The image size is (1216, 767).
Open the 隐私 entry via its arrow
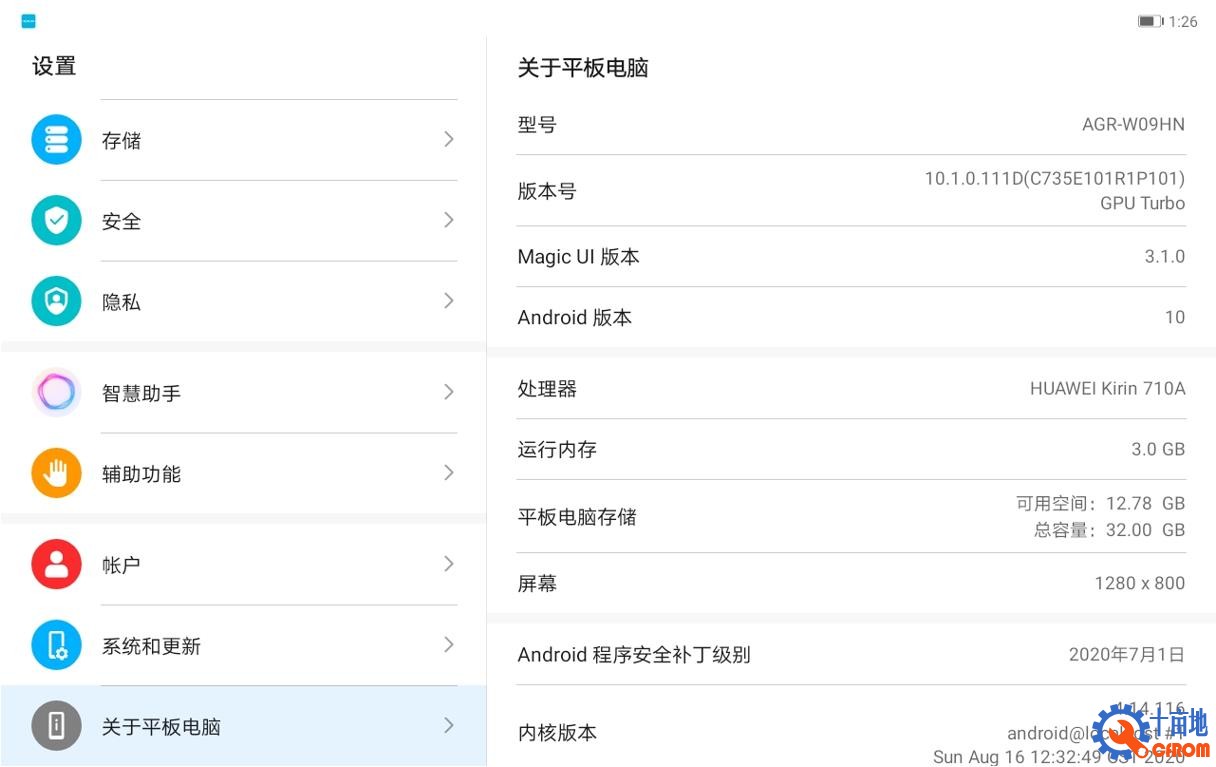pos(448,301)
